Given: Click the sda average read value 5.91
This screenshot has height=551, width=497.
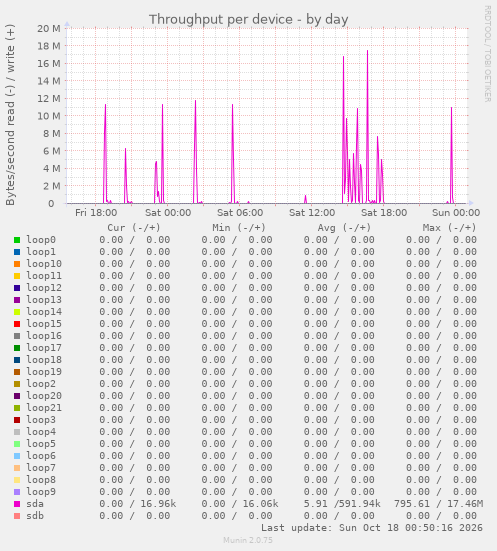Looking at the screenshot, I should point(316,504).
